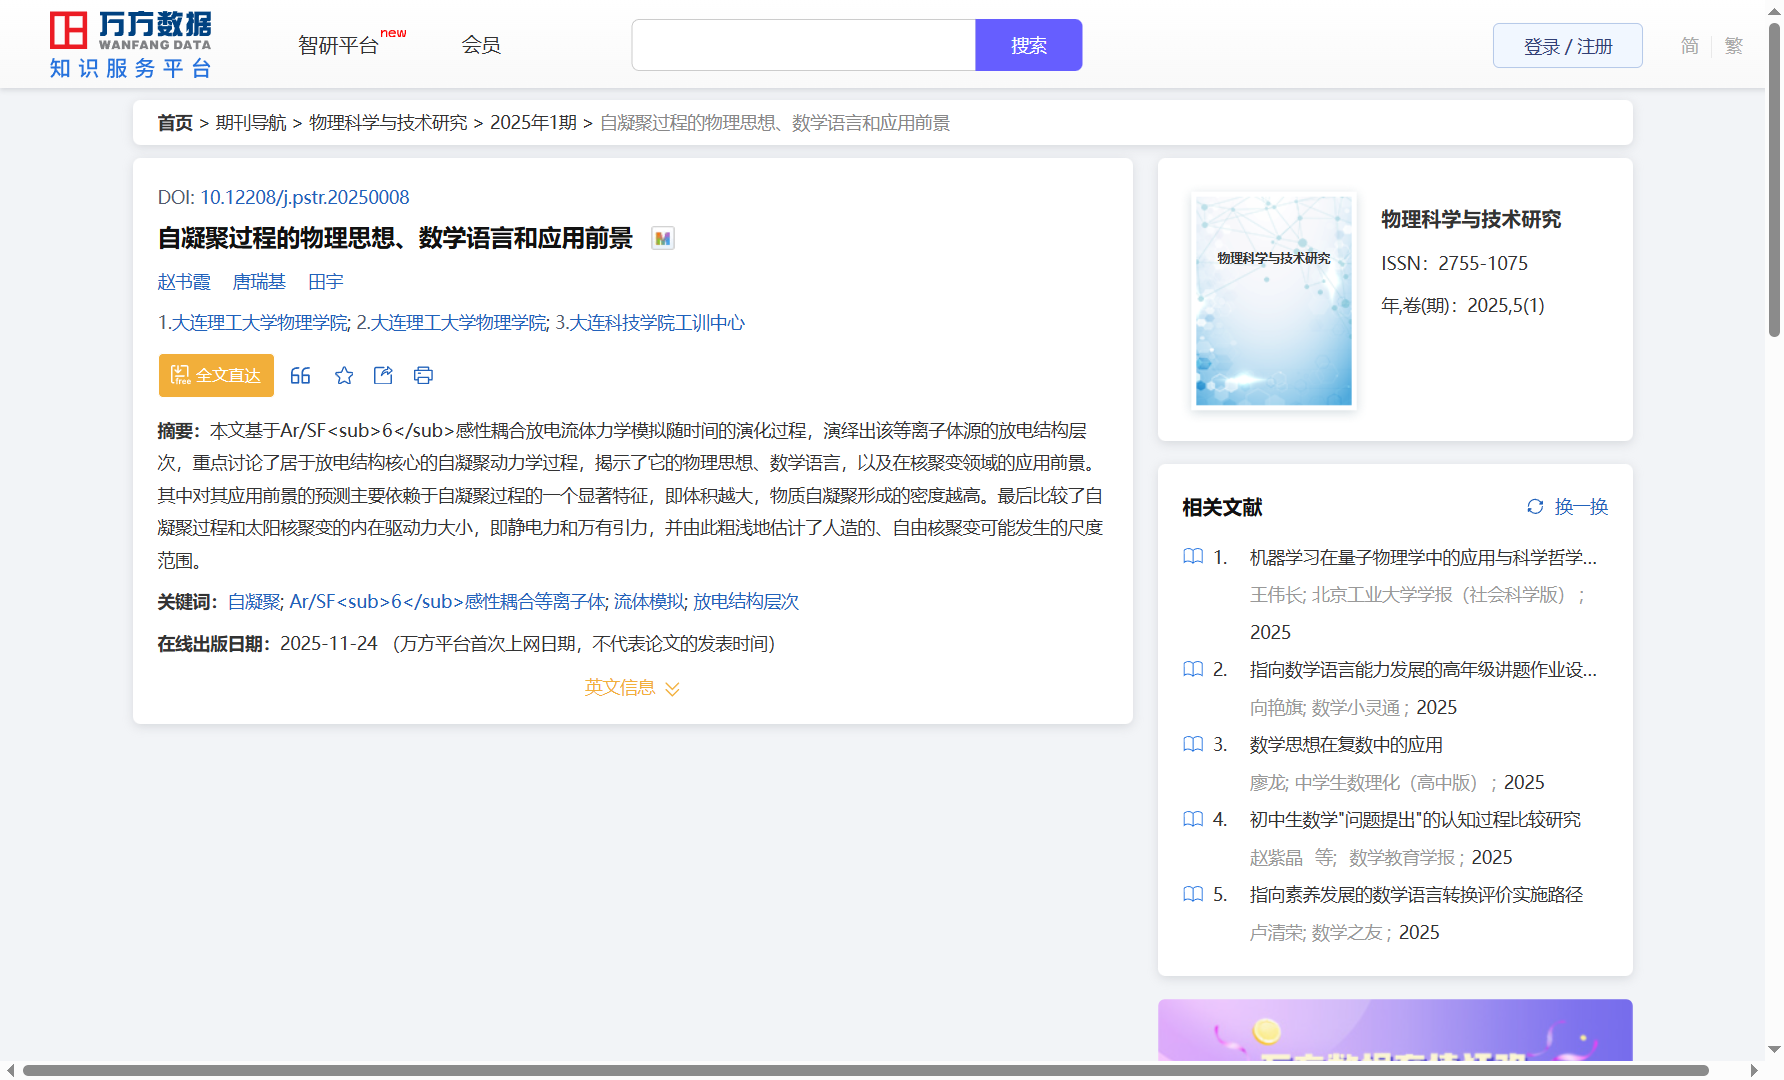This screenshot has height=1080, width=1784.
Task: Click the horizontal scrollbar at the bottom
Action: (865, 1071)
